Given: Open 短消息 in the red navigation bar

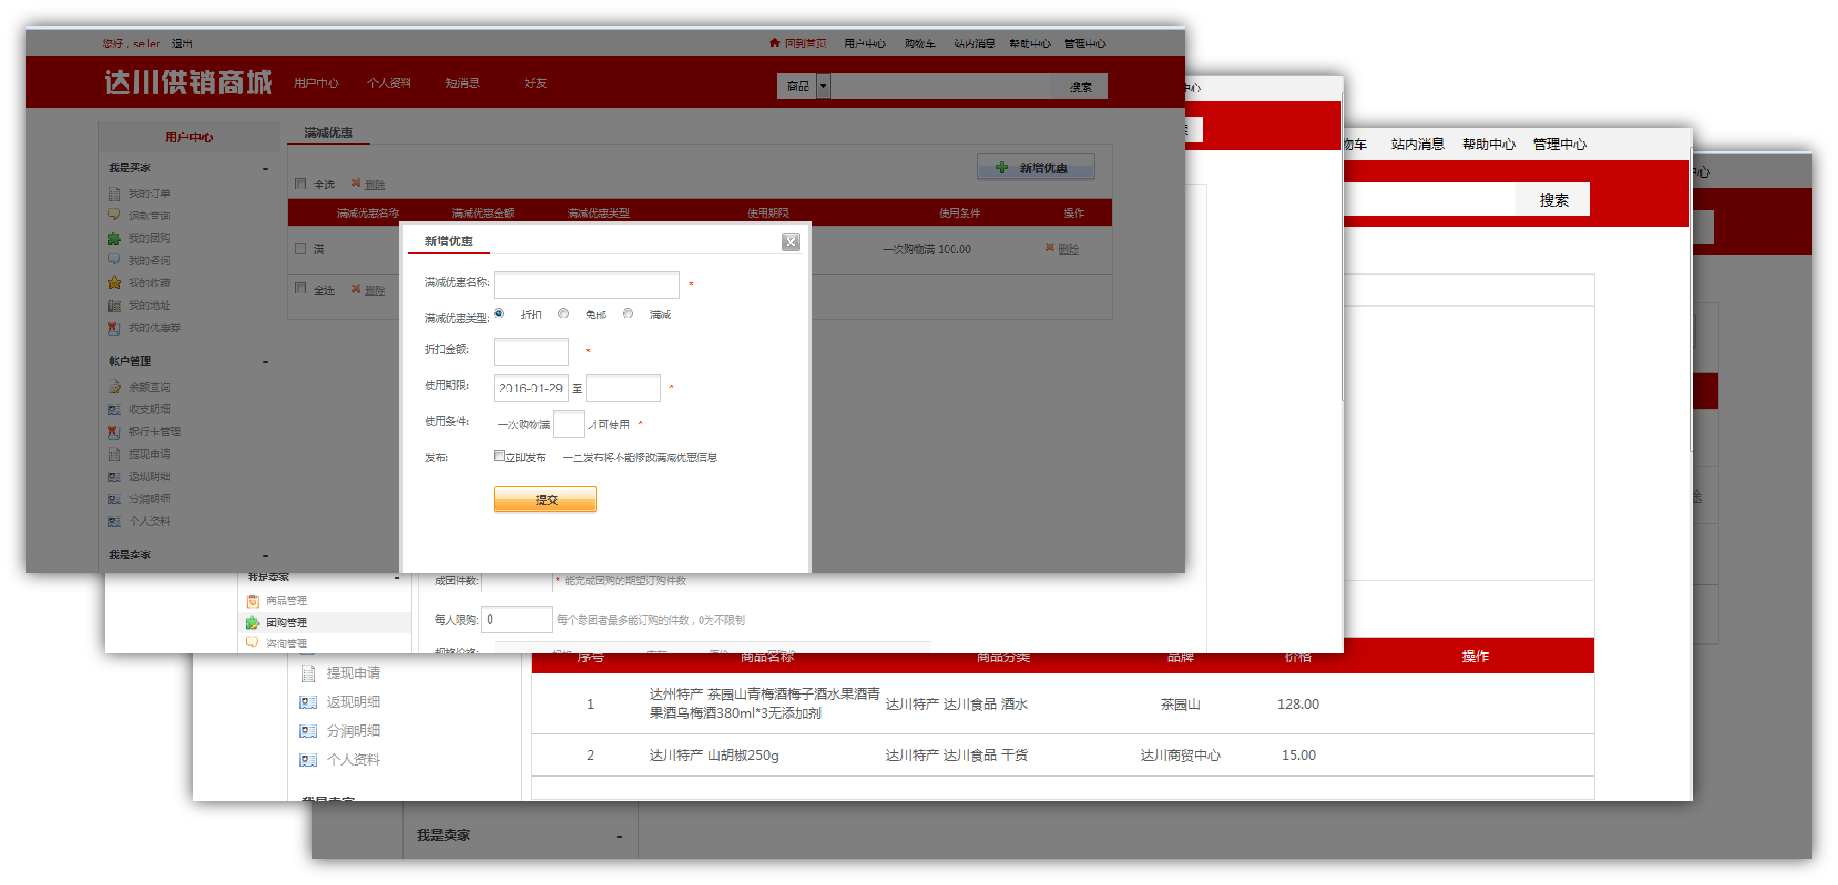Looking at the screenshot, I should point(462,83).
